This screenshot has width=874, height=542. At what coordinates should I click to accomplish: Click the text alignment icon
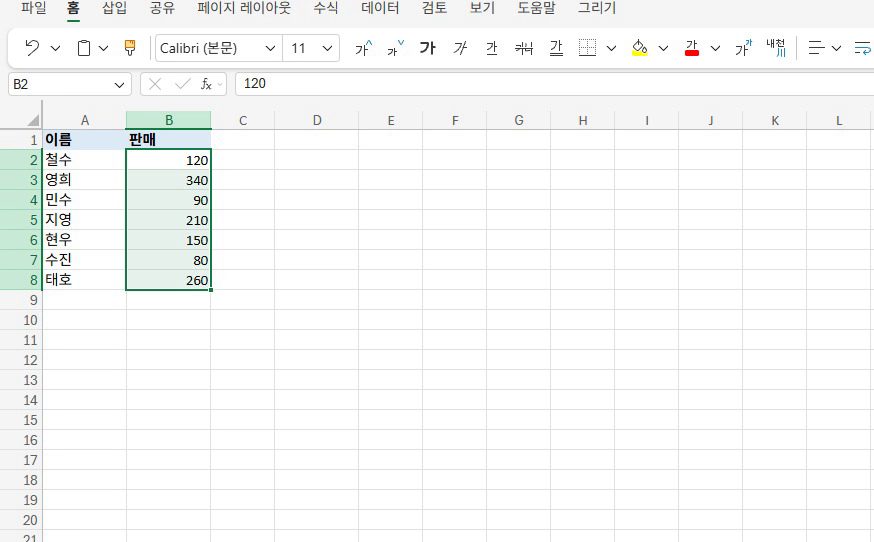tap(817, 48)
